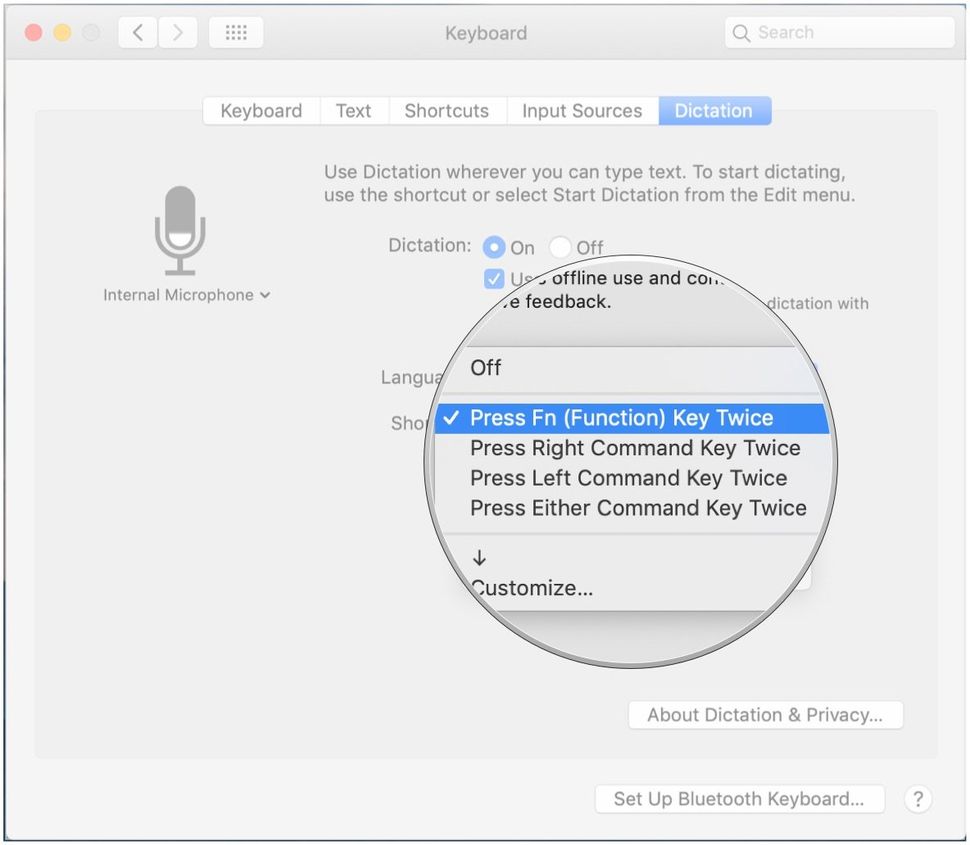The image size is (970, 845).
Task: Click inside the Search field
Action: pos(840,32)
